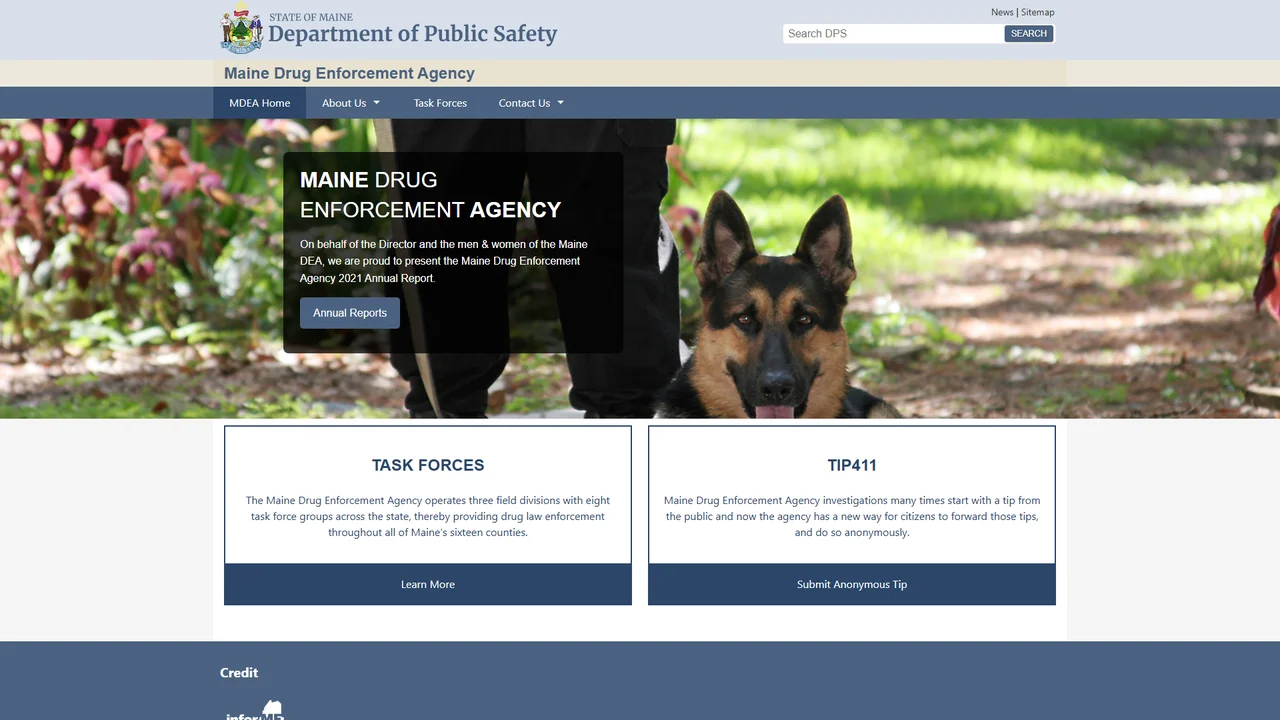Click the TIP411 card heading
The width and height of the screenshot is (1280, 720).
(852, 465)
